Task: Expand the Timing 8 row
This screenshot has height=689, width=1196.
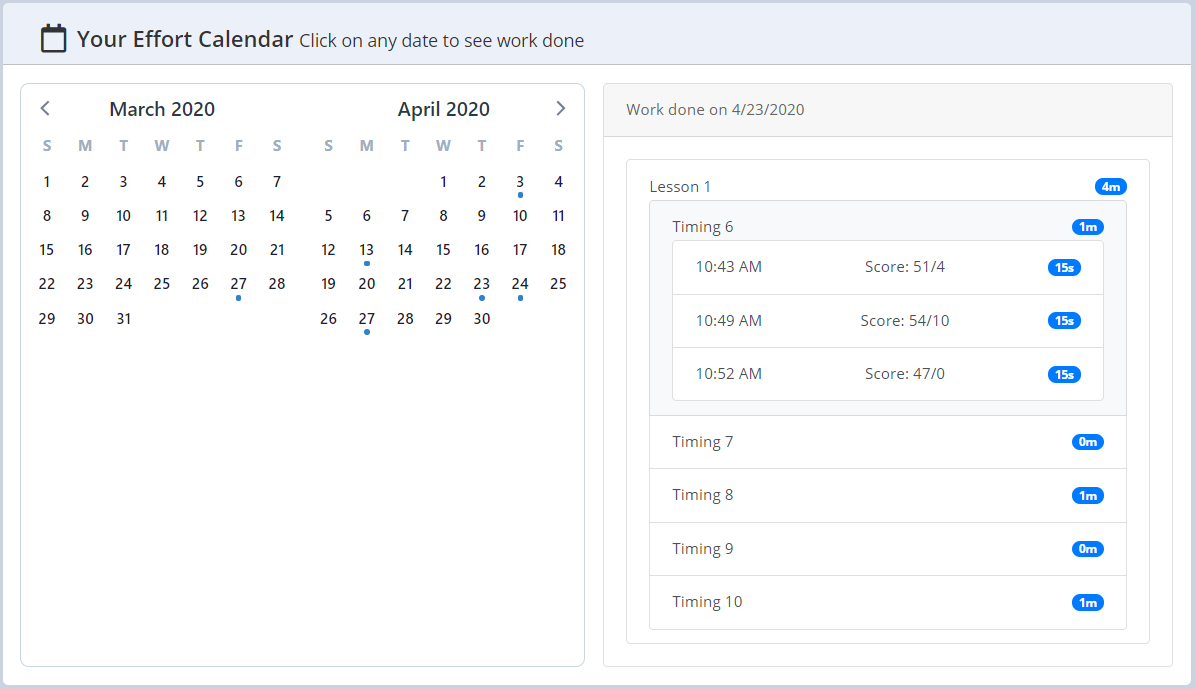Action: click(x=703, y=495)
